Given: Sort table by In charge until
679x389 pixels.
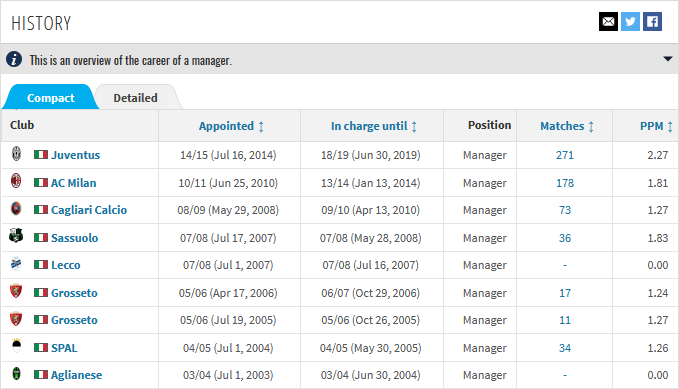Looking at the screenshot, I should (x=374, y=126).
